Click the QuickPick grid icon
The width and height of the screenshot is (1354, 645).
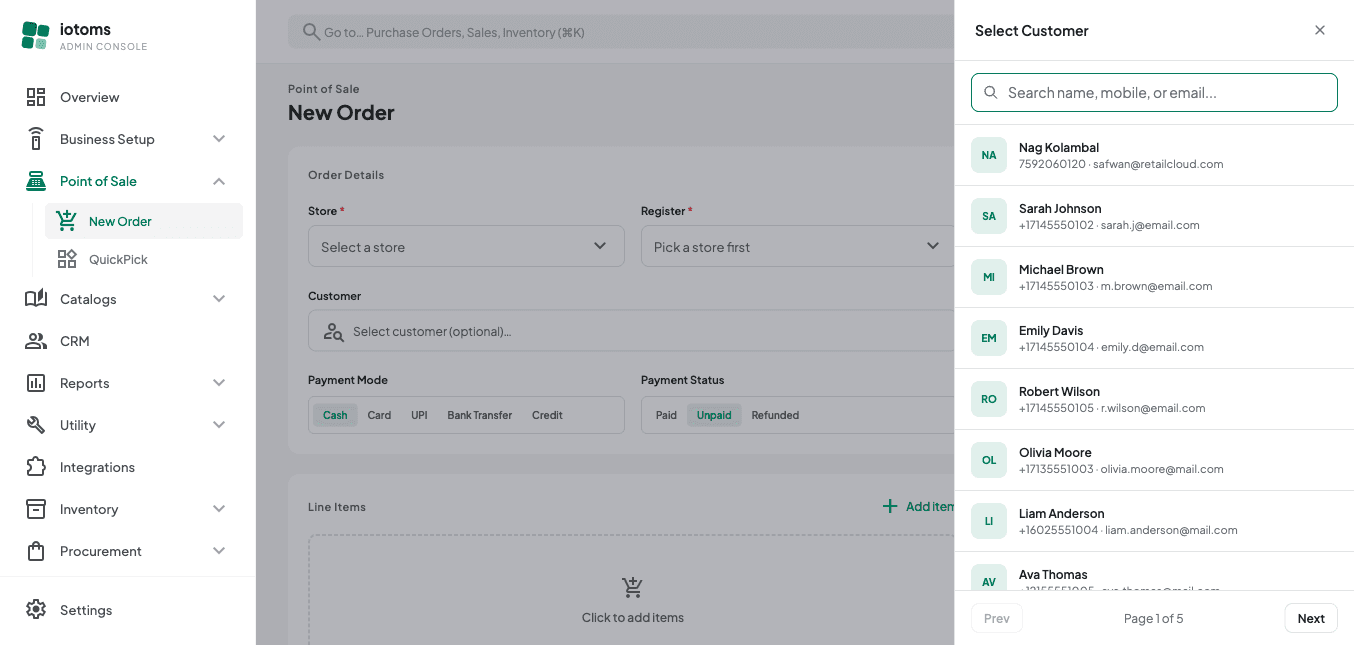click(67, 259)
